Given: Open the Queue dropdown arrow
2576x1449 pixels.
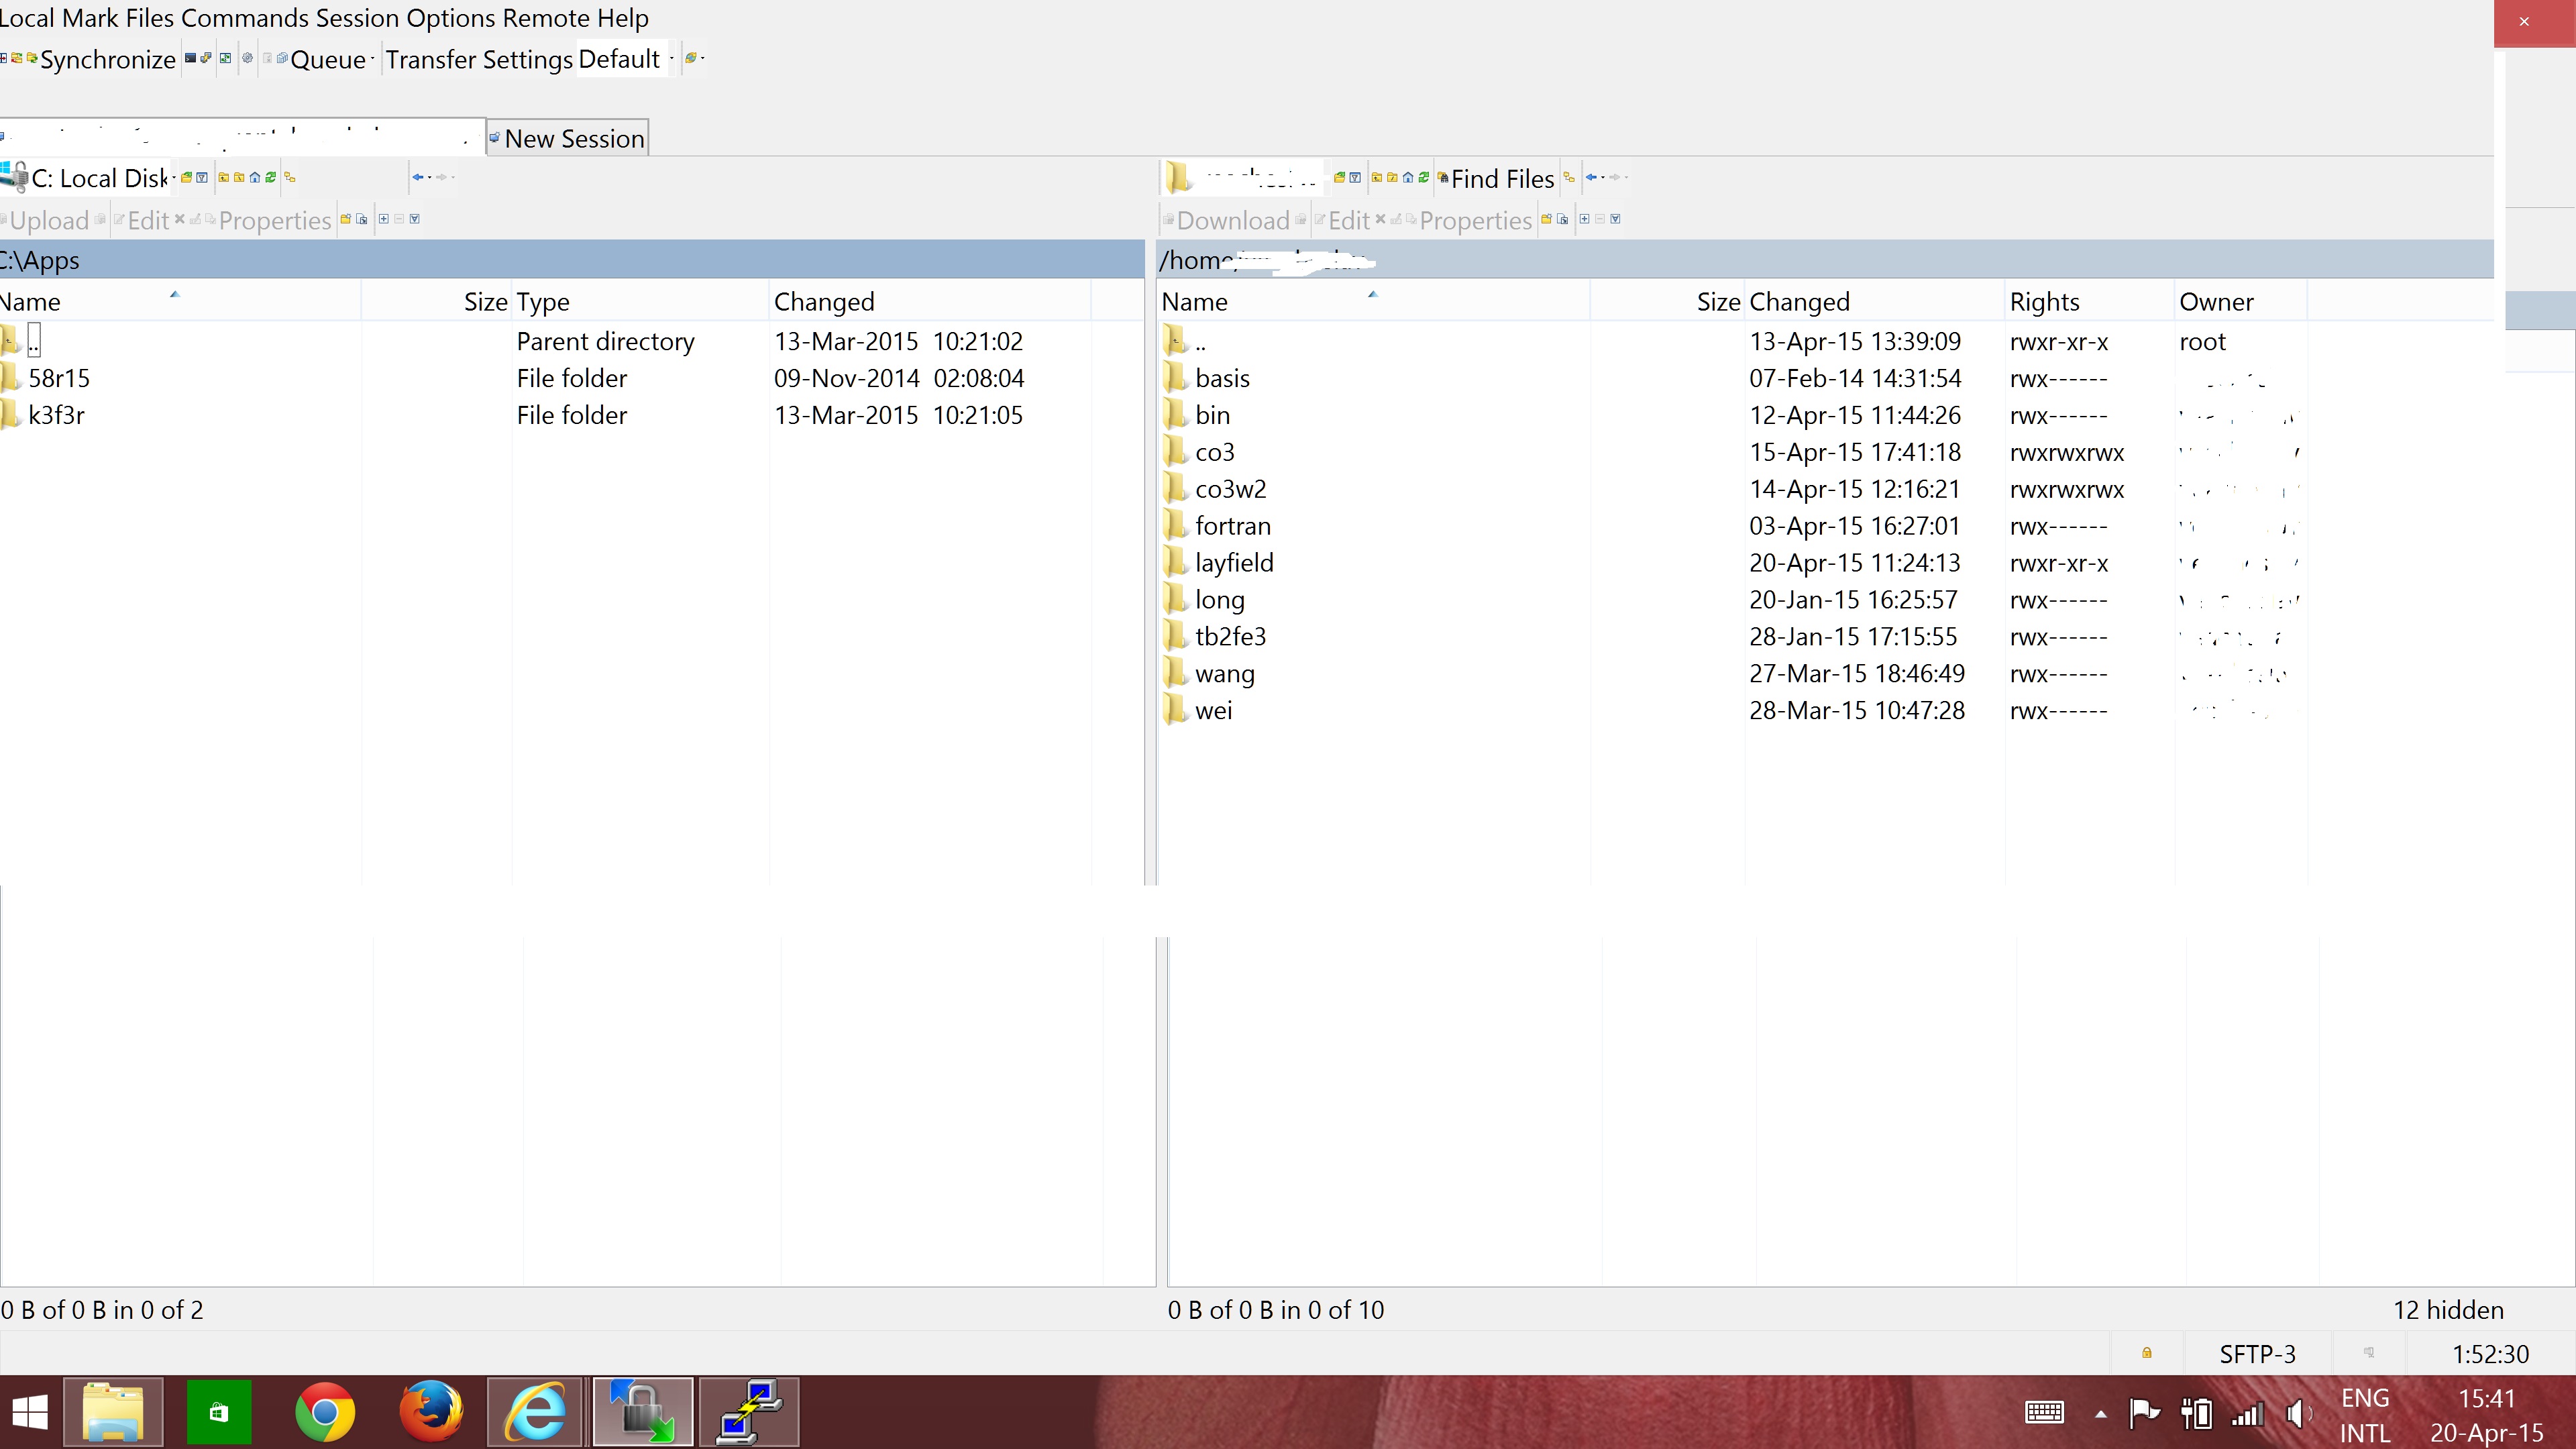Looking at the screenshot, I should coord(372,59).
